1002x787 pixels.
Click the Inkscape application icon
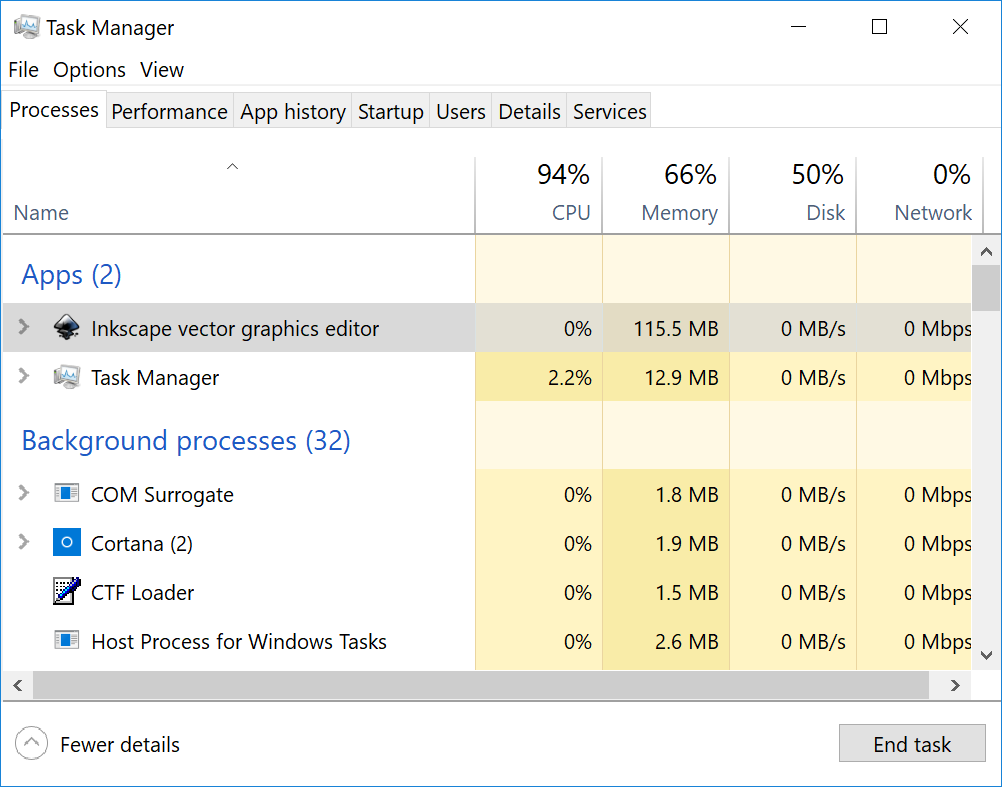[x=66, y=328]
